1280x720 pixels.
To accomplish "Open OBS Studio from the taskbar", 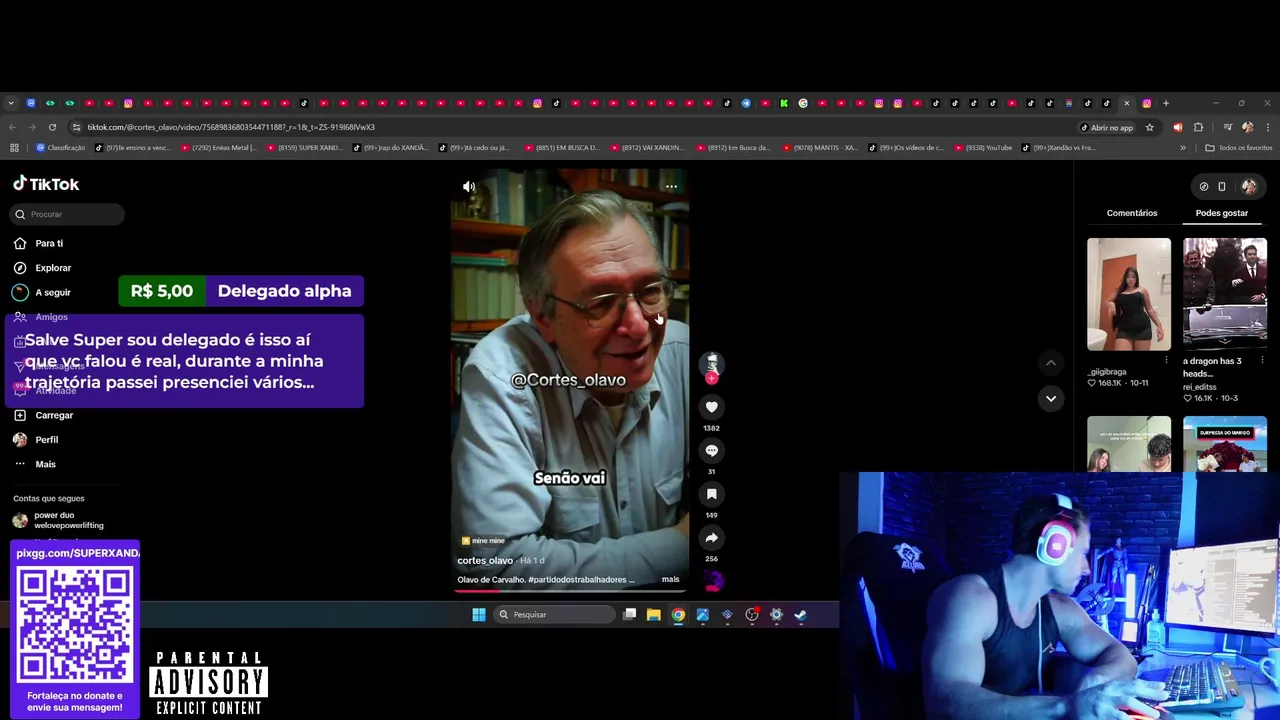I will 752,615.
